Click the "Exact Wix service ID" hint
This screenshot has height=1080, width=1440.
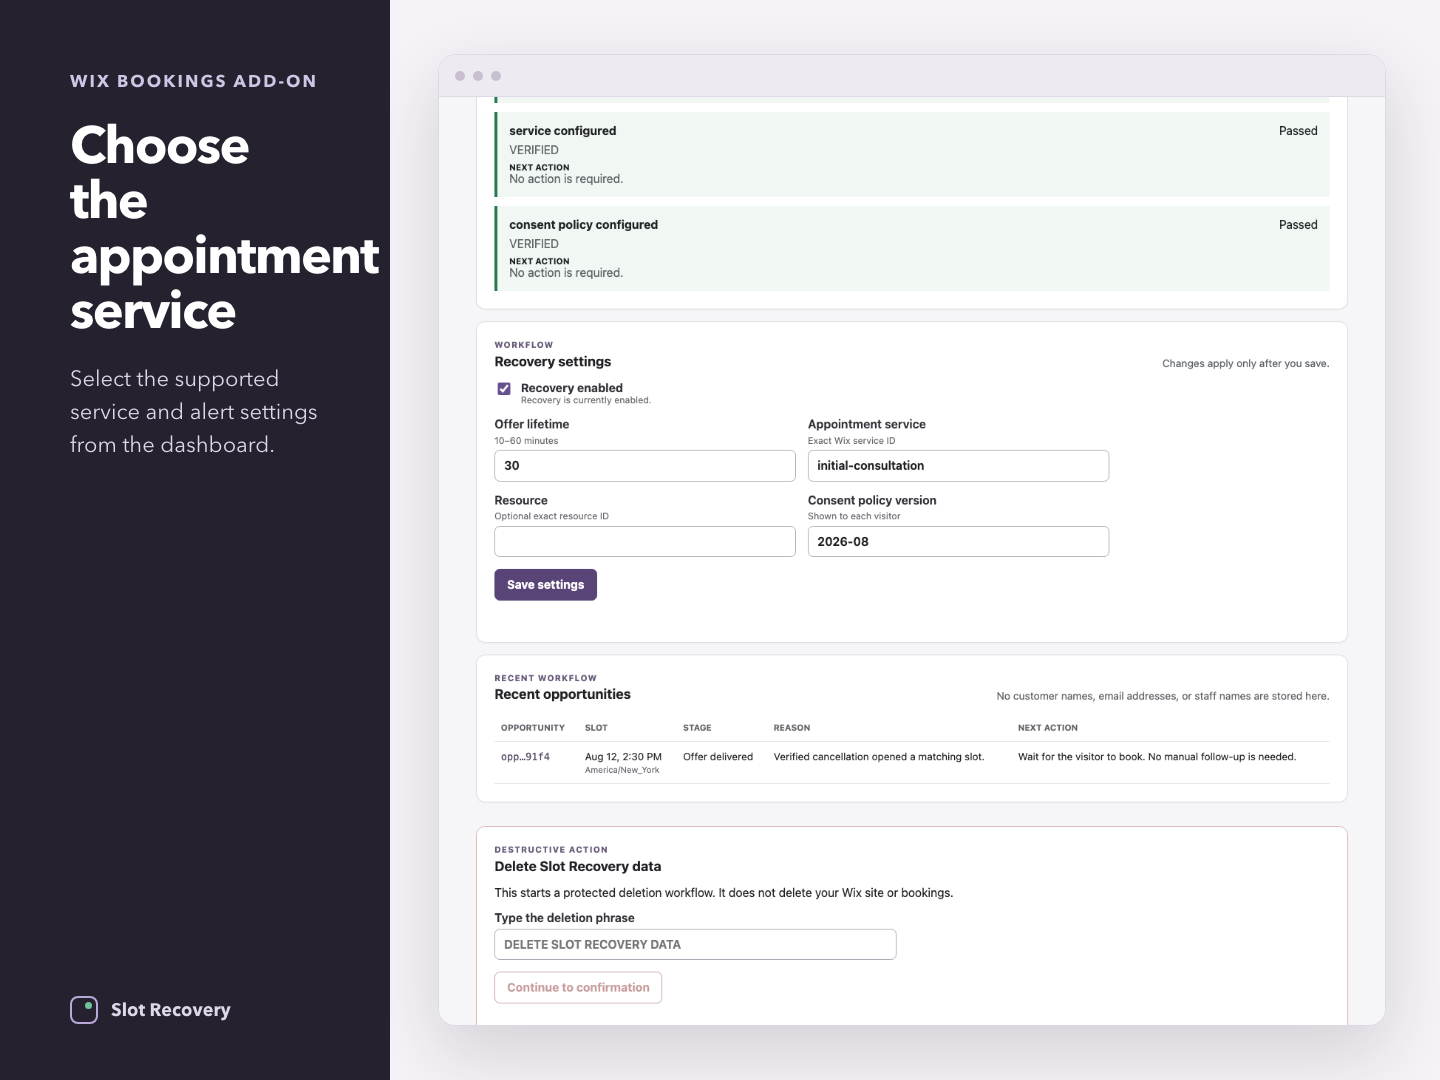[x=851, y=441]
